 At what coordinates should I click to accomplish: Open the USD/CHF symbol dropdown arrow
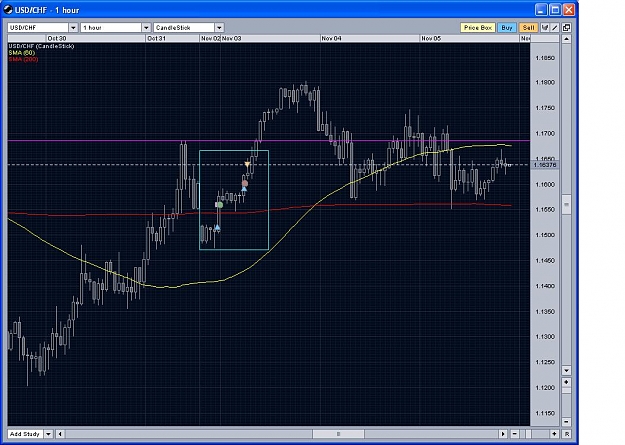point(73,28)
